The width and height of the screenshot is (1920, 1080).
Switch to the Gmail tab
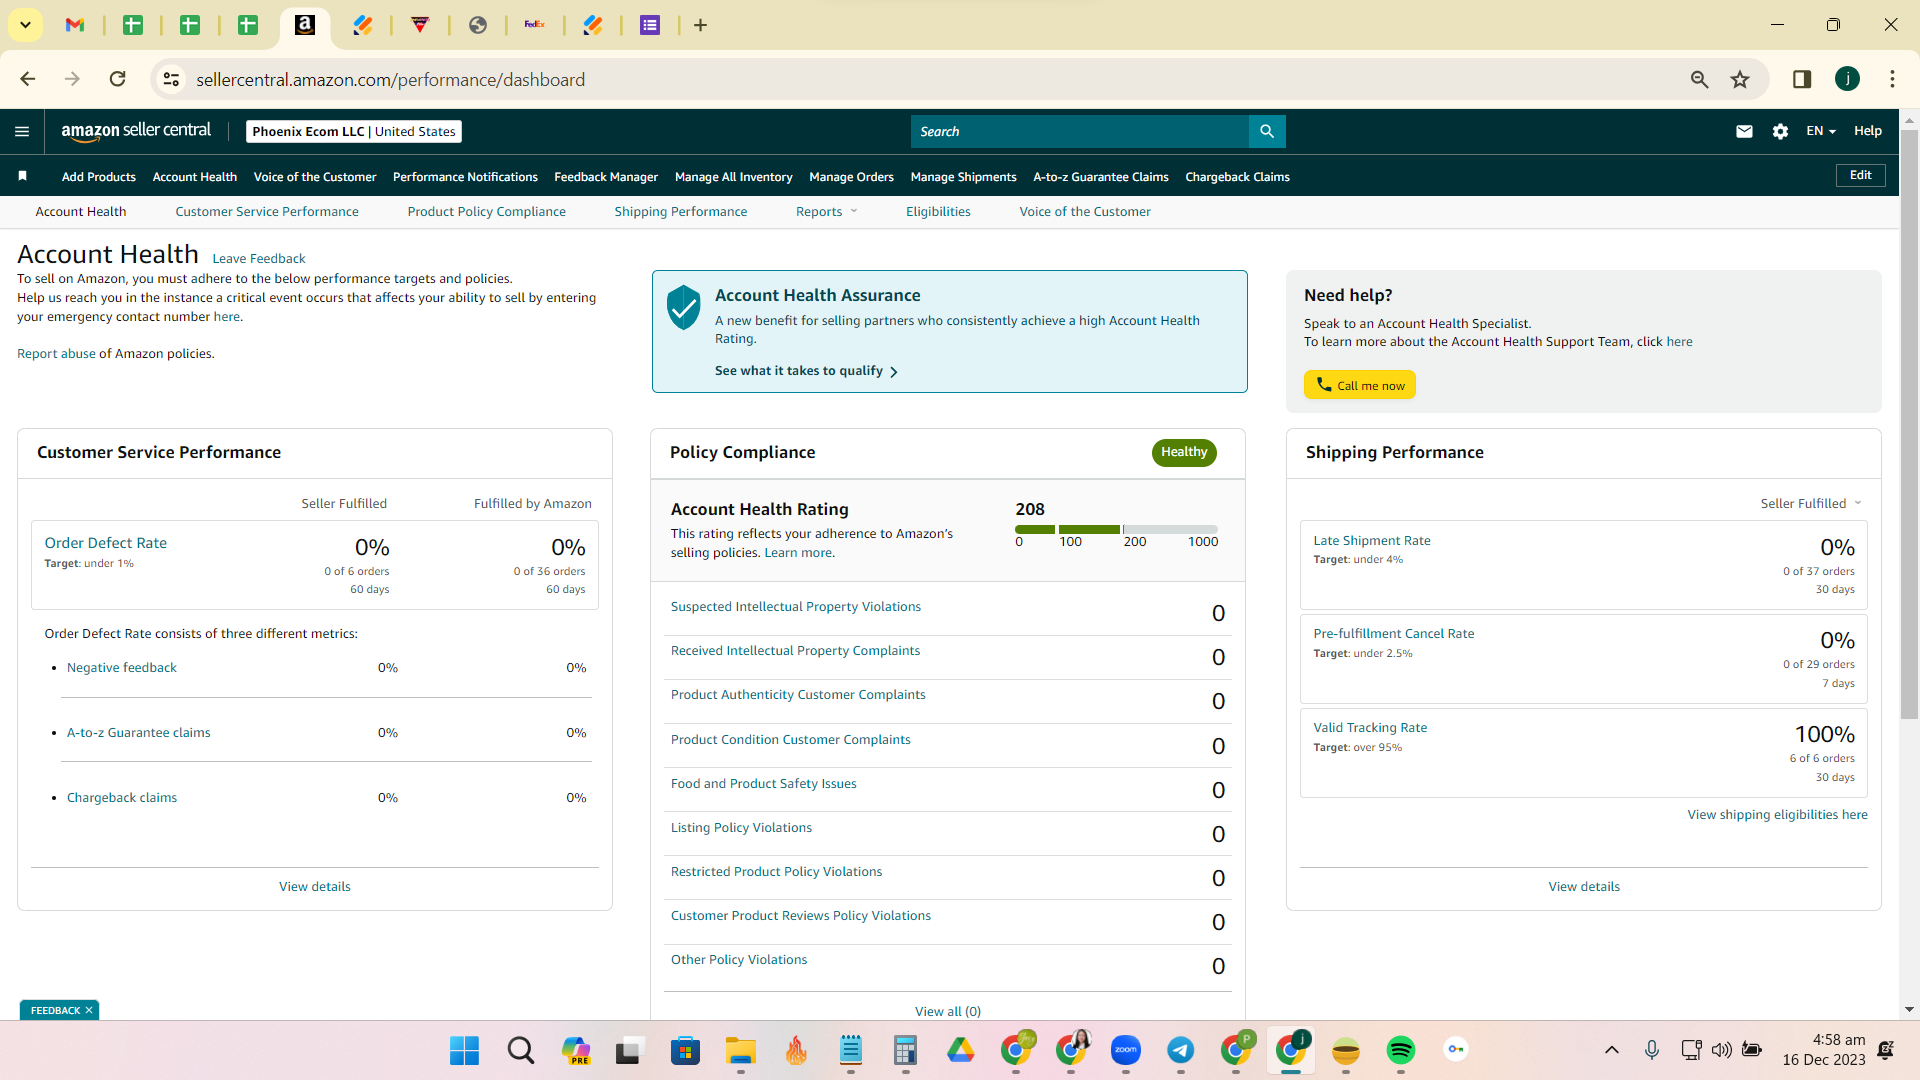pos(75,25)
